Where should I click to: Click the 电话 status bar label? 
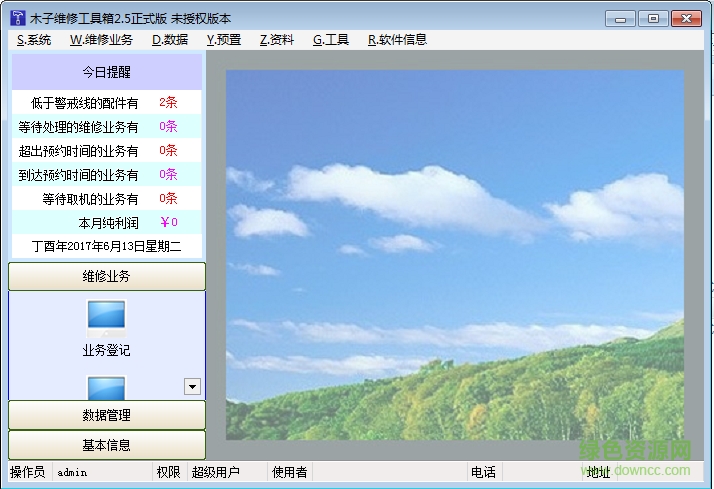pos(484,472)
